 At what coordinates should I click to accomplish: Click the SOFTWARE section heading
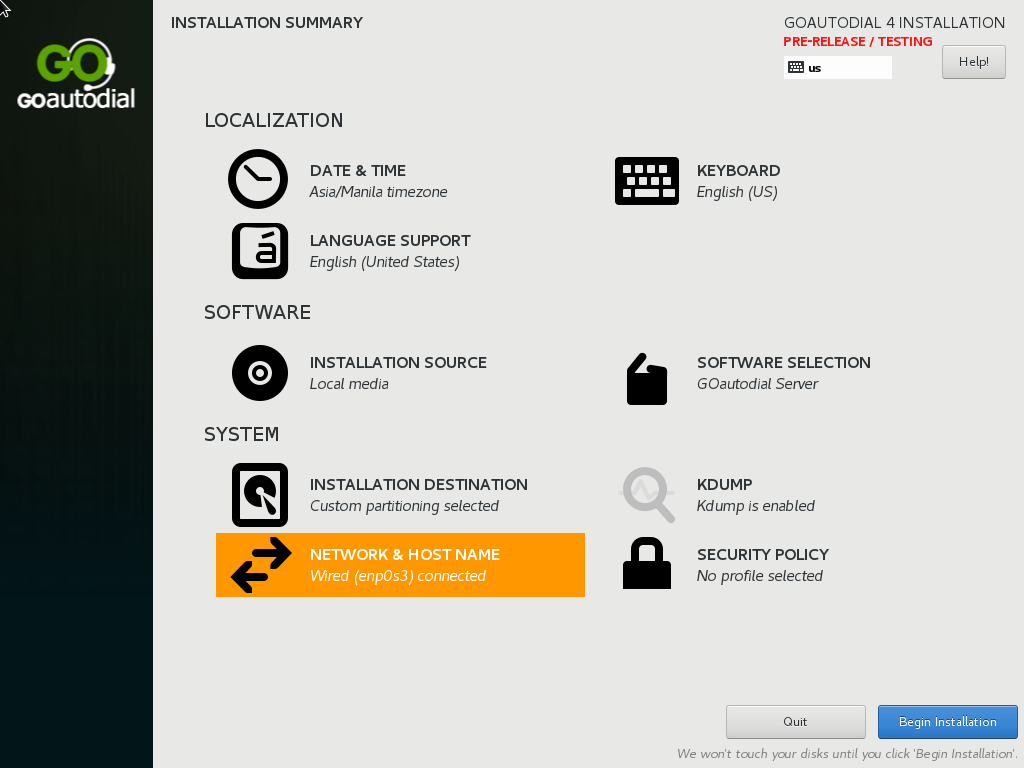(x=257, y=312)
